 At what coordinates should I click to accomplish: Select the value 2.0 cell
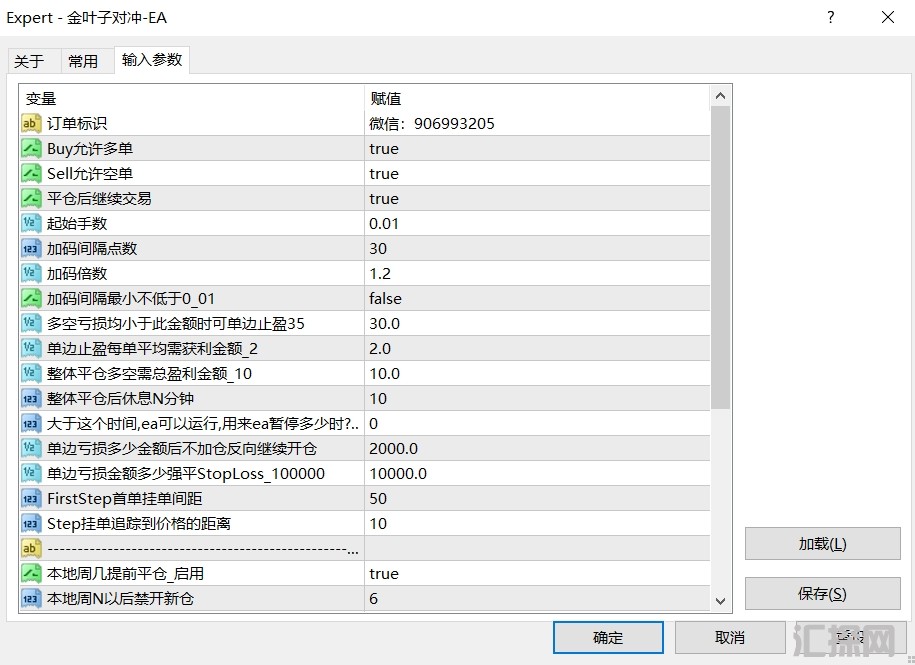[x=537, y=348]
